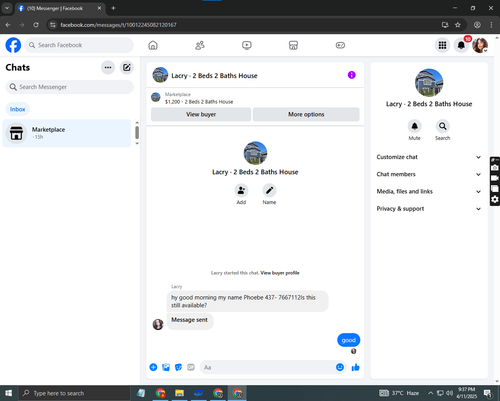Viewport: 500px width, 401px height.
Task: Open account profile picture menu
Action: [x=480, y=45]
